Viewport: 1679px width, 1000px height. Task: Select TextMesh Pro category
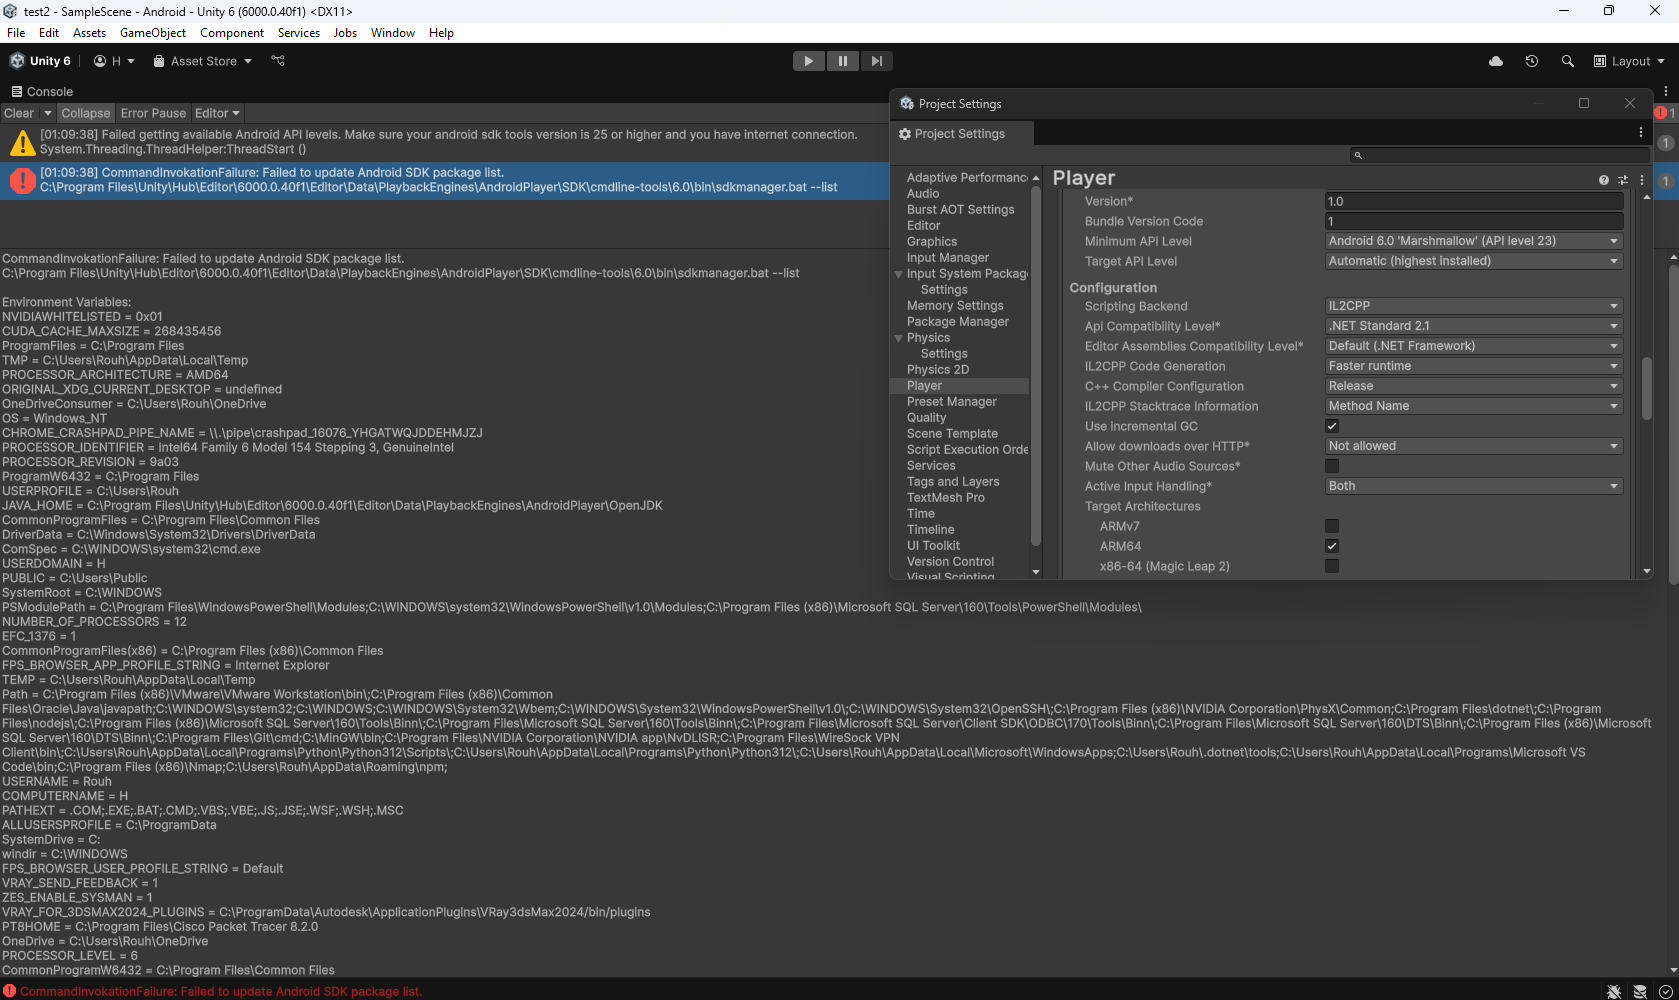point(945,498)
